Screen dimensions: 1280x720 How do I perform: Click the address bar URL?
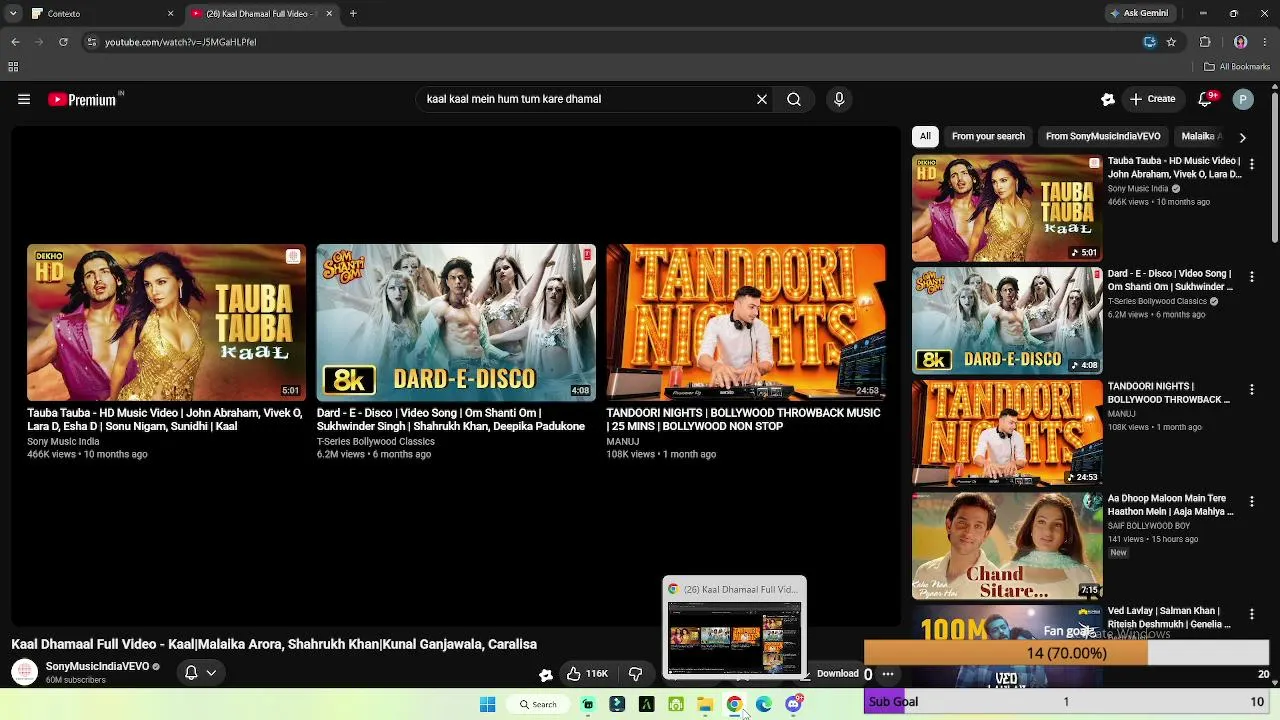tap(181, 42)
